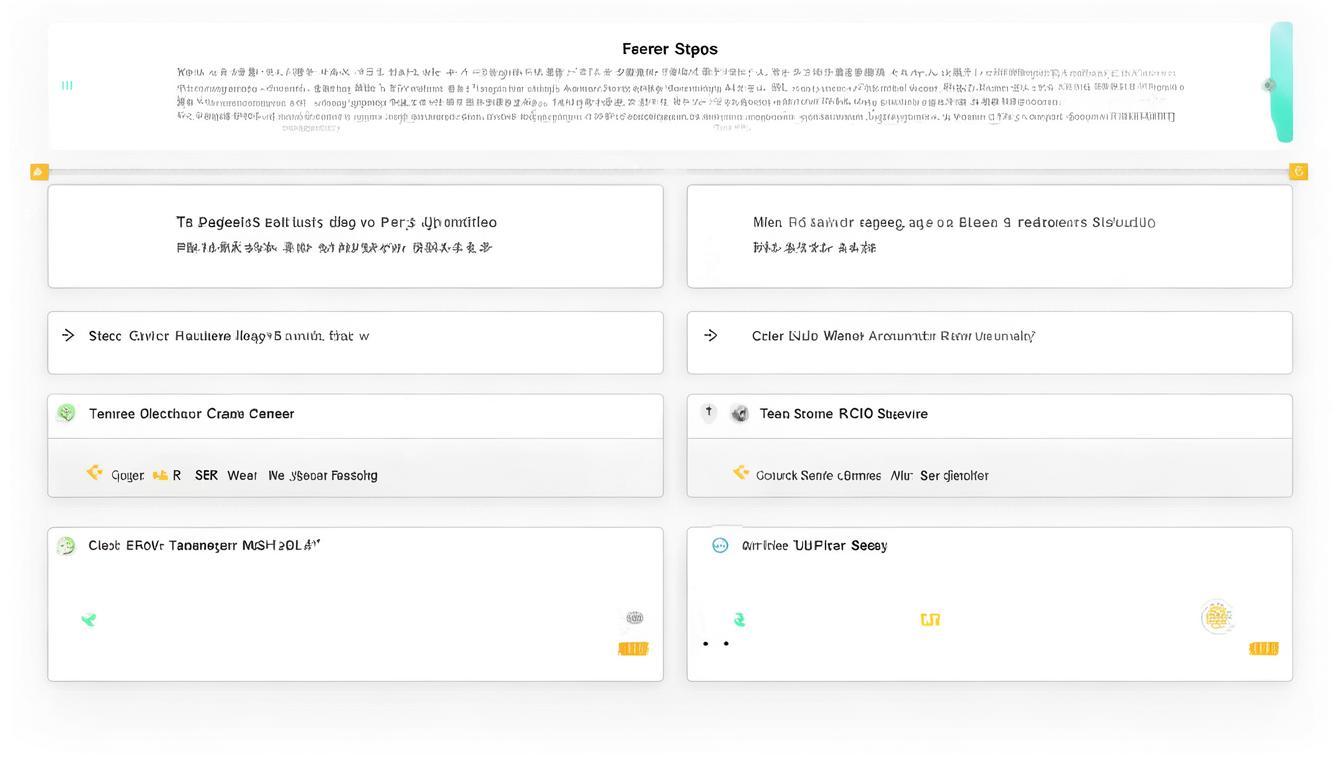Screen dimensions: 1344x768
Task: Click the orange badge button in the bottom-right card
Action: click(1263, 648)
